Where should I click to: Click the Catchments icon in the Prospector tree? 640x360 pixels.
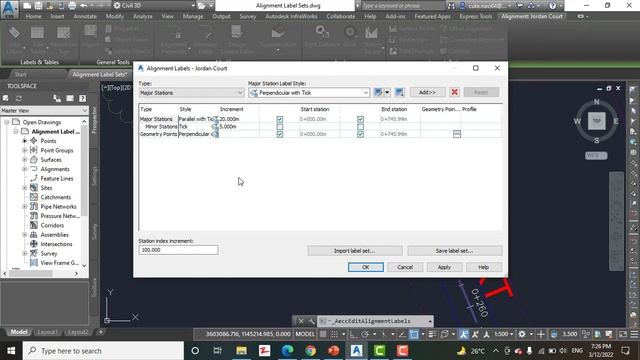click(x=34, y=197)
